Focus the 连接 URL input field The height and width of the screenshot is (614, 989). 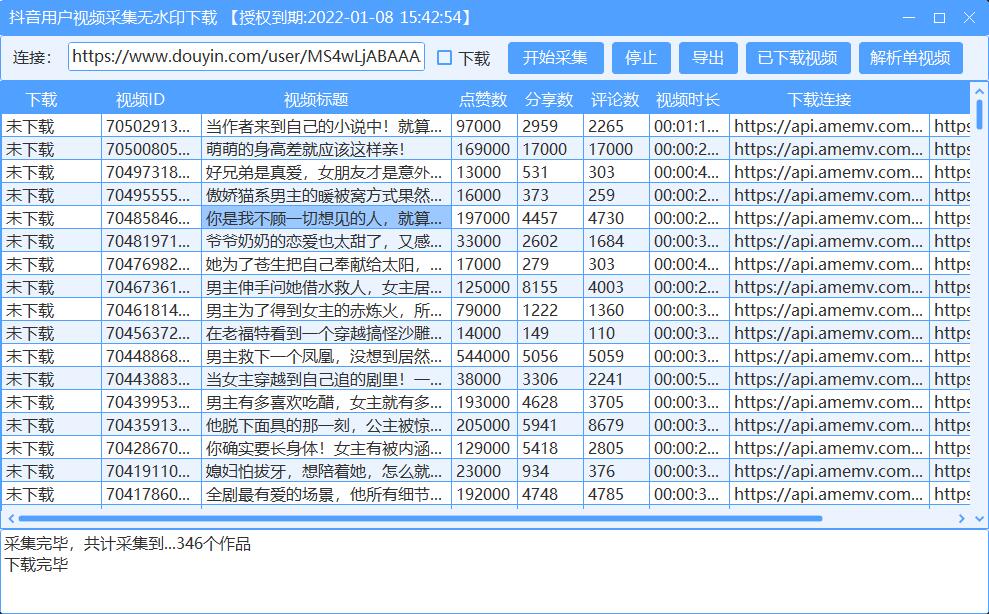coord(247,57)
